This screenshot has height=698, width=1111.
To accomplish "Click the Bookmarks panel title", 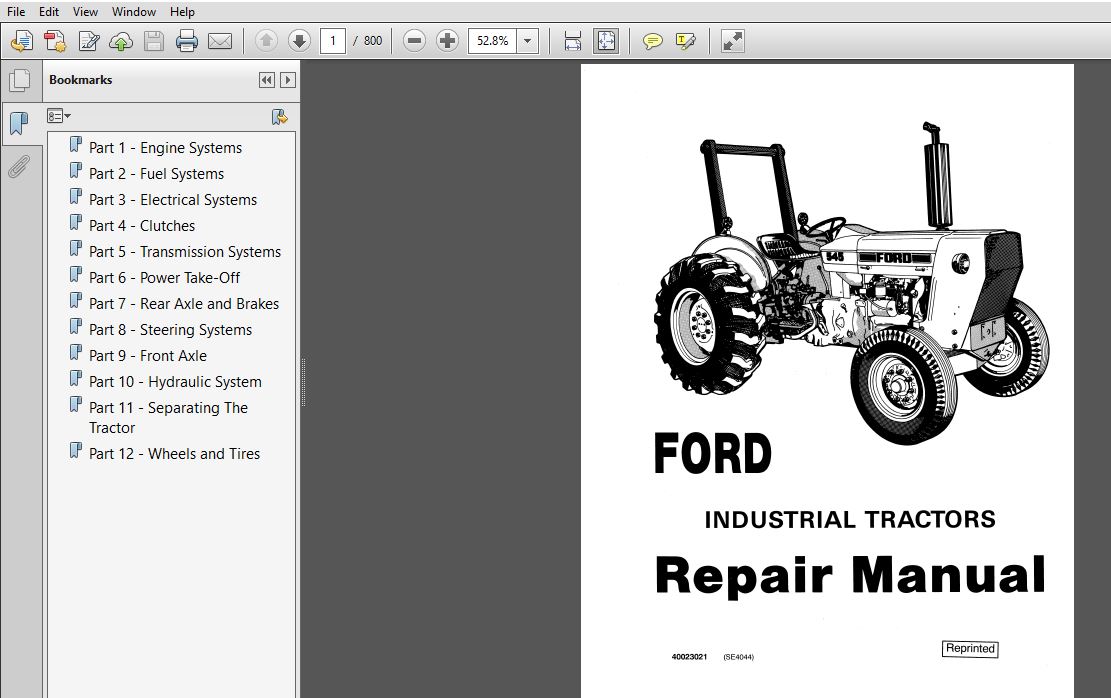I will (x=80, y=80).
